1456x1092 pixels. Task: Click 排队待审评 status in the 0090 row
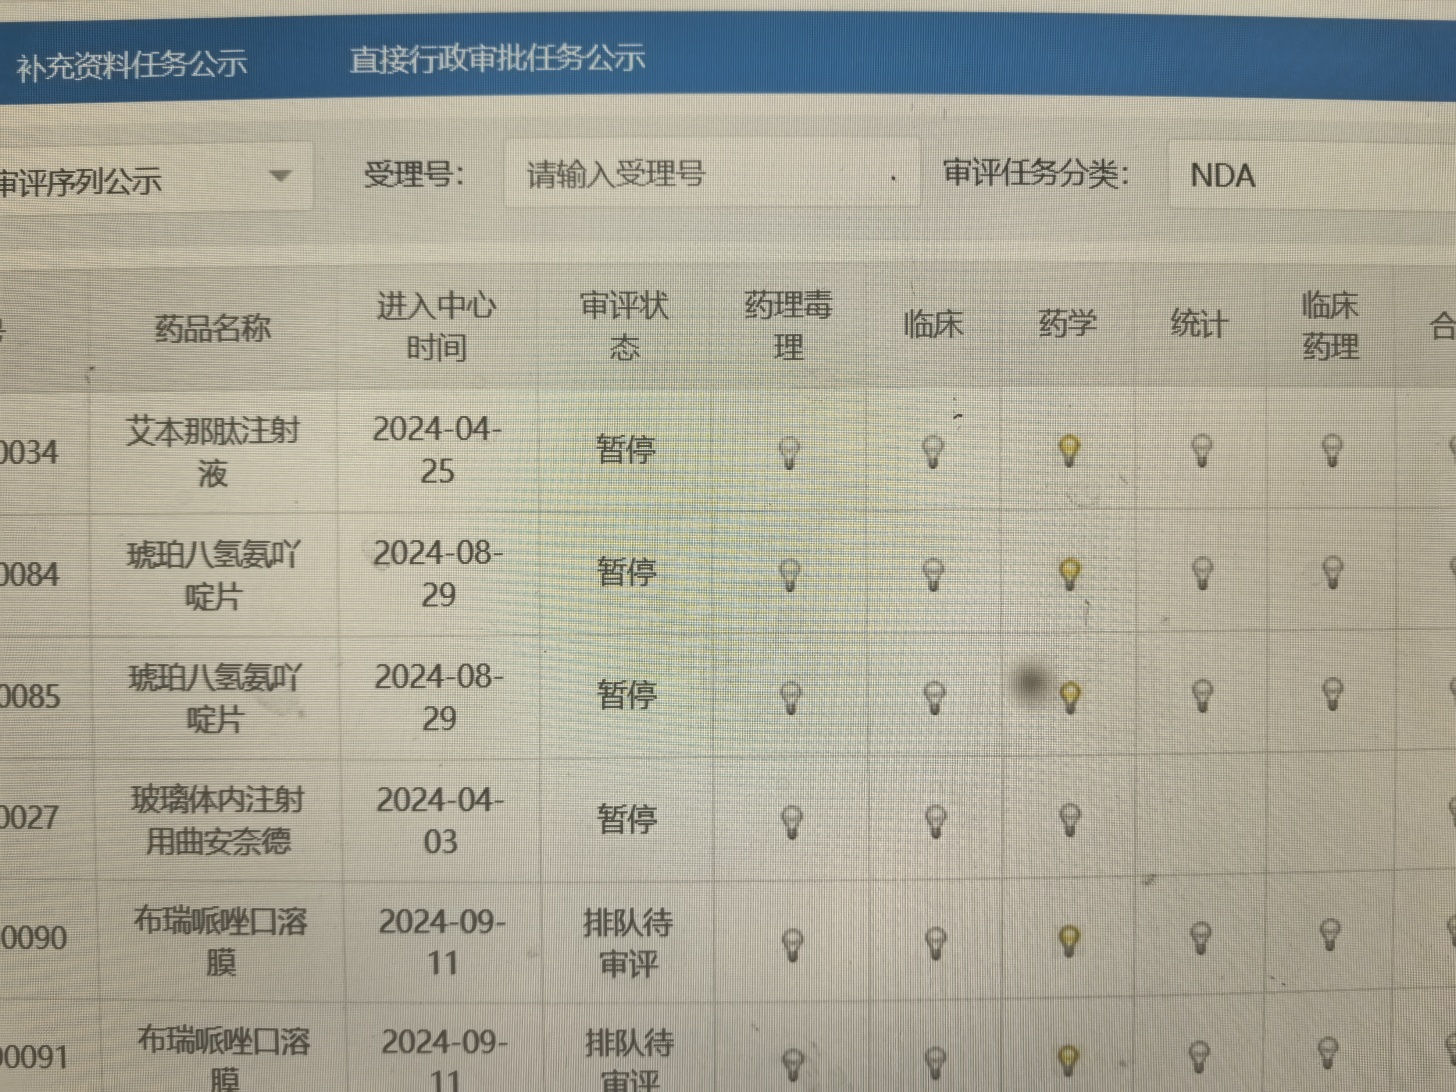(628, 943)
